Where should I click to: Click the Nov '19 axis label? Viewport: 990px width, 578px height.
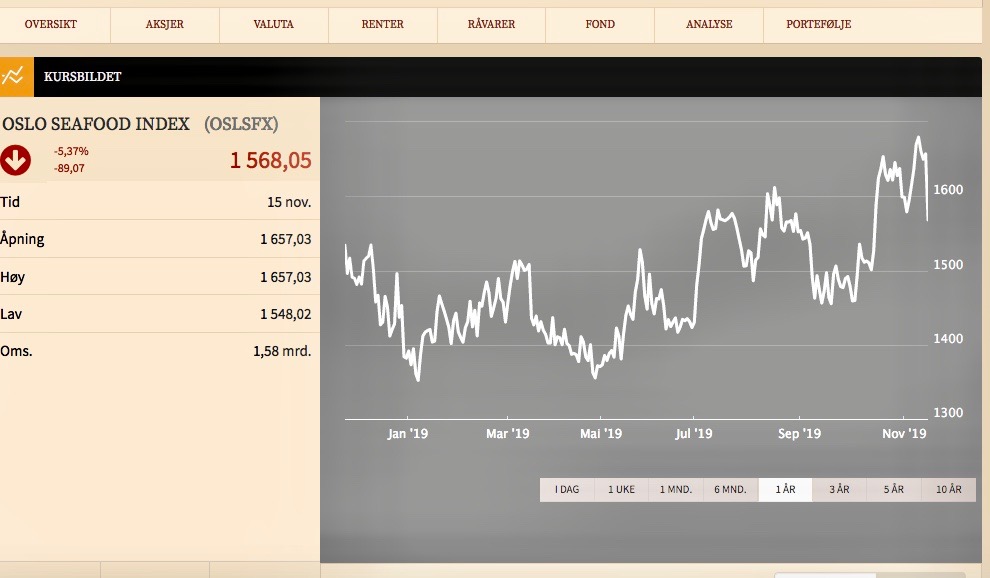click(x=904, y=434)
